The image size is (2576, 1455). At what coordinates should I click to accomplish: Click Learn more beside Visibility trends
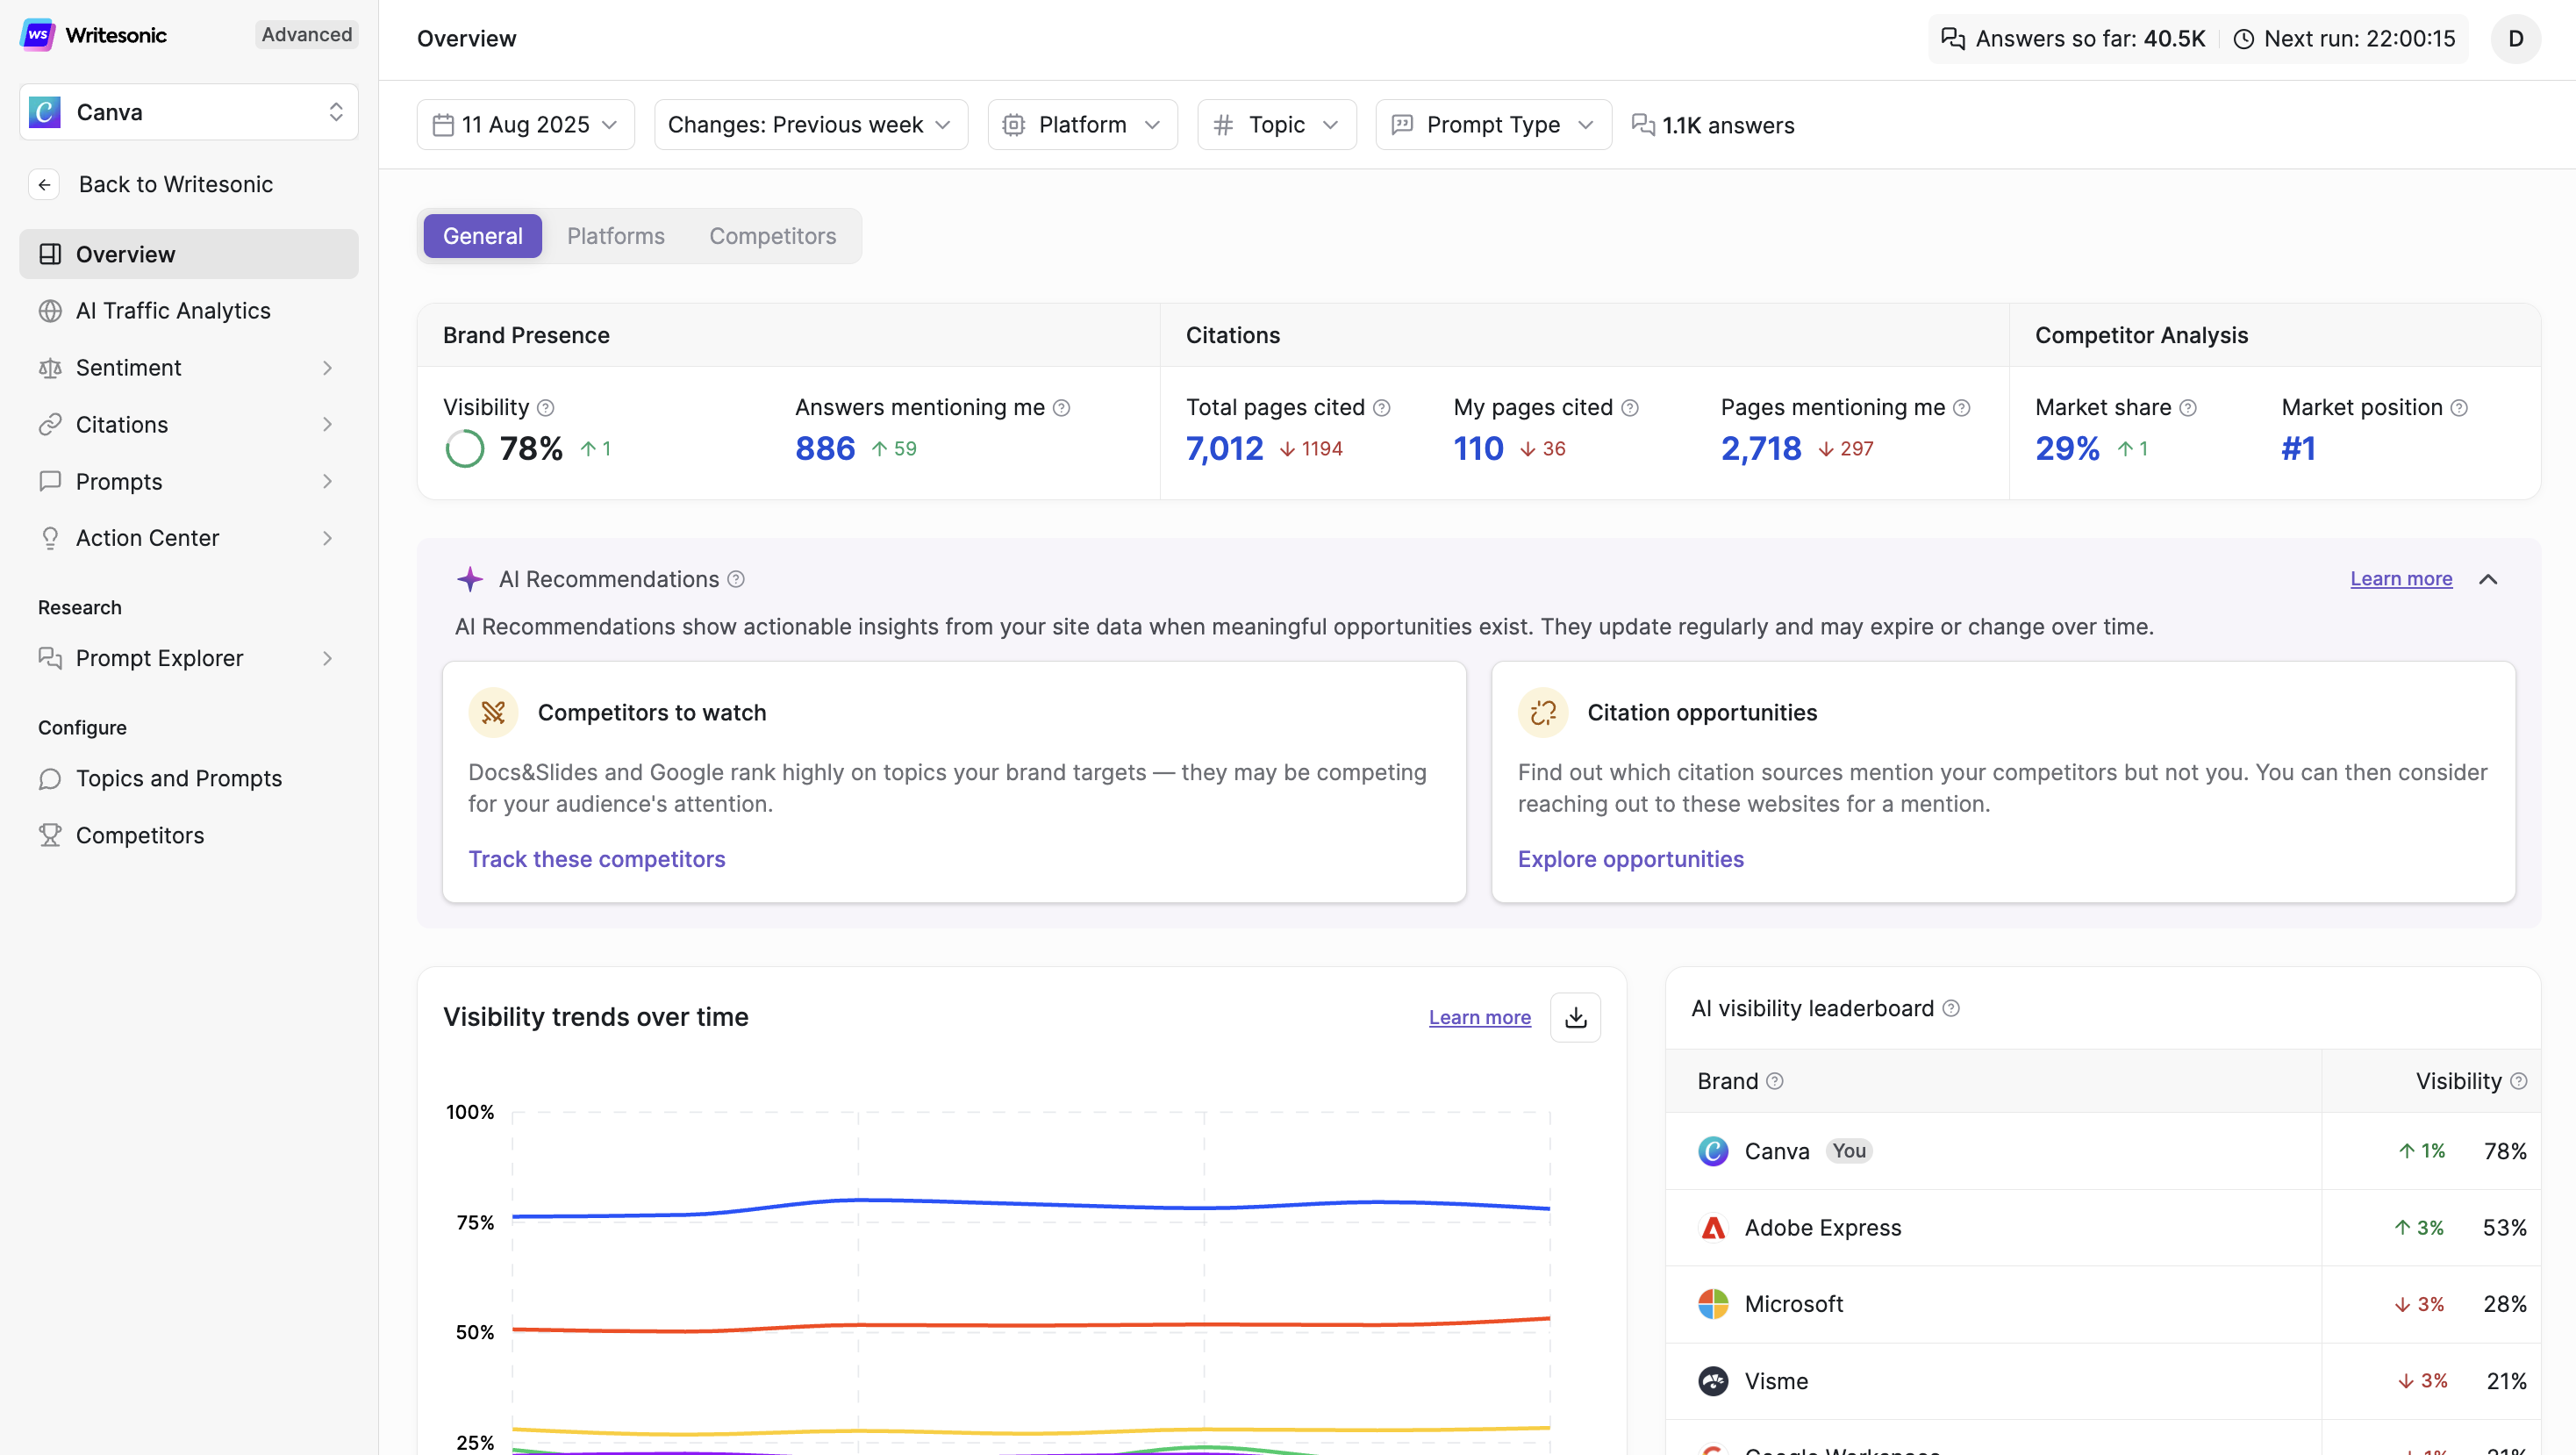[x=1480, y=1017]
